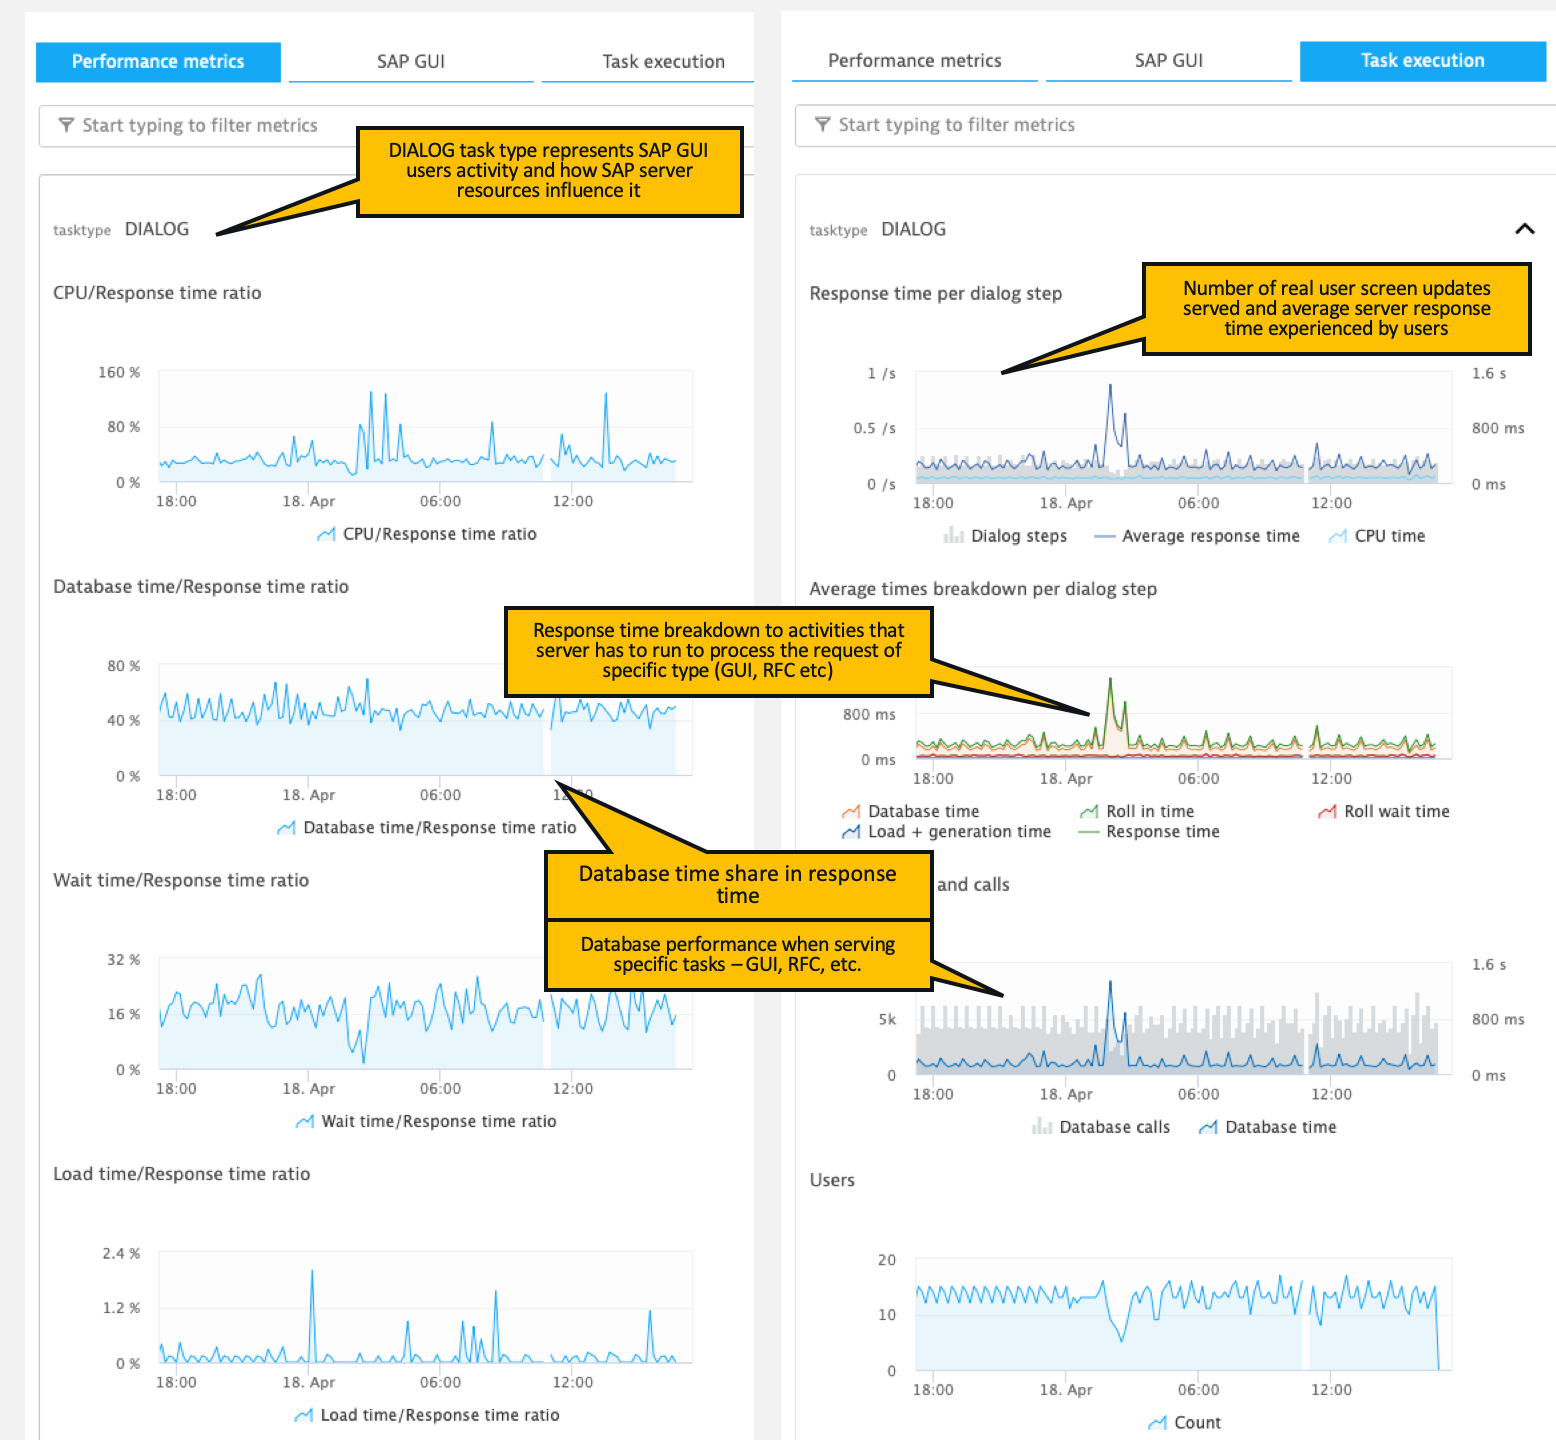Focus the right panel metrics filter field
The image size is (1556, 1440).
point(1175,125)
